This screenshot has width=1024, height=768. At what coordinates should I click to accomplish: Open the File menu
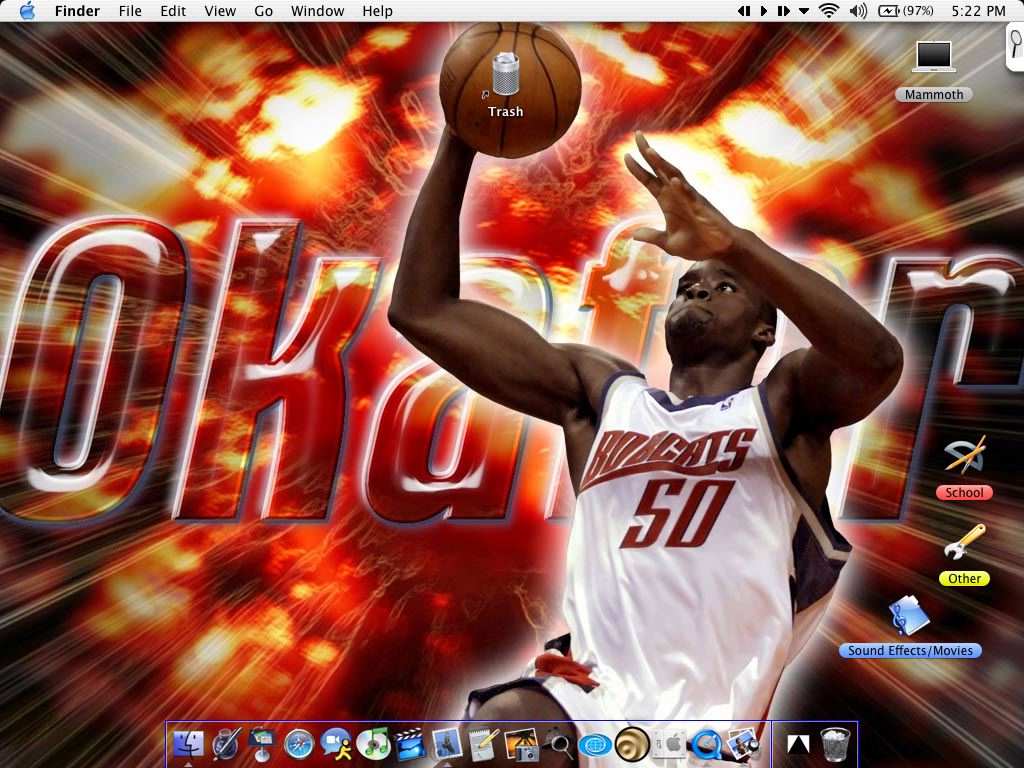[x=130, y=11]
